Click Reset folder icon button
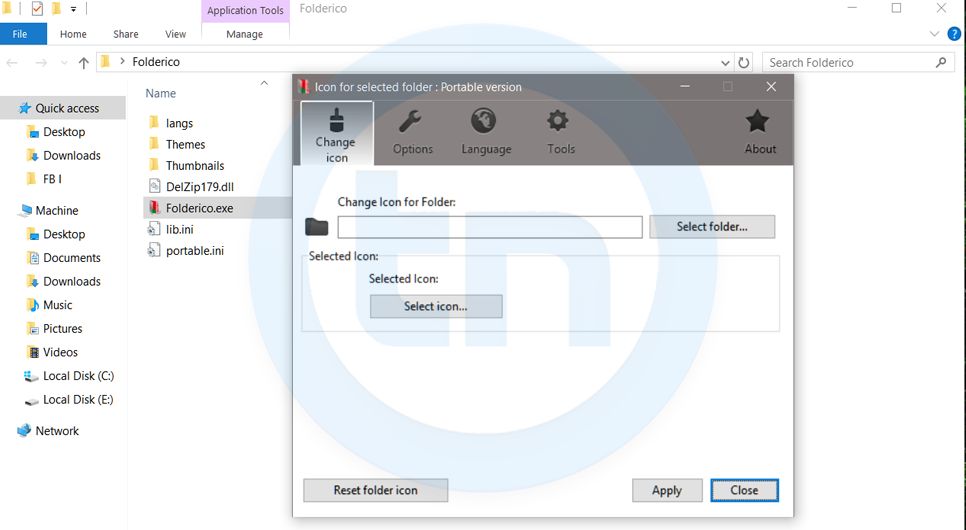 click(375, 491)
